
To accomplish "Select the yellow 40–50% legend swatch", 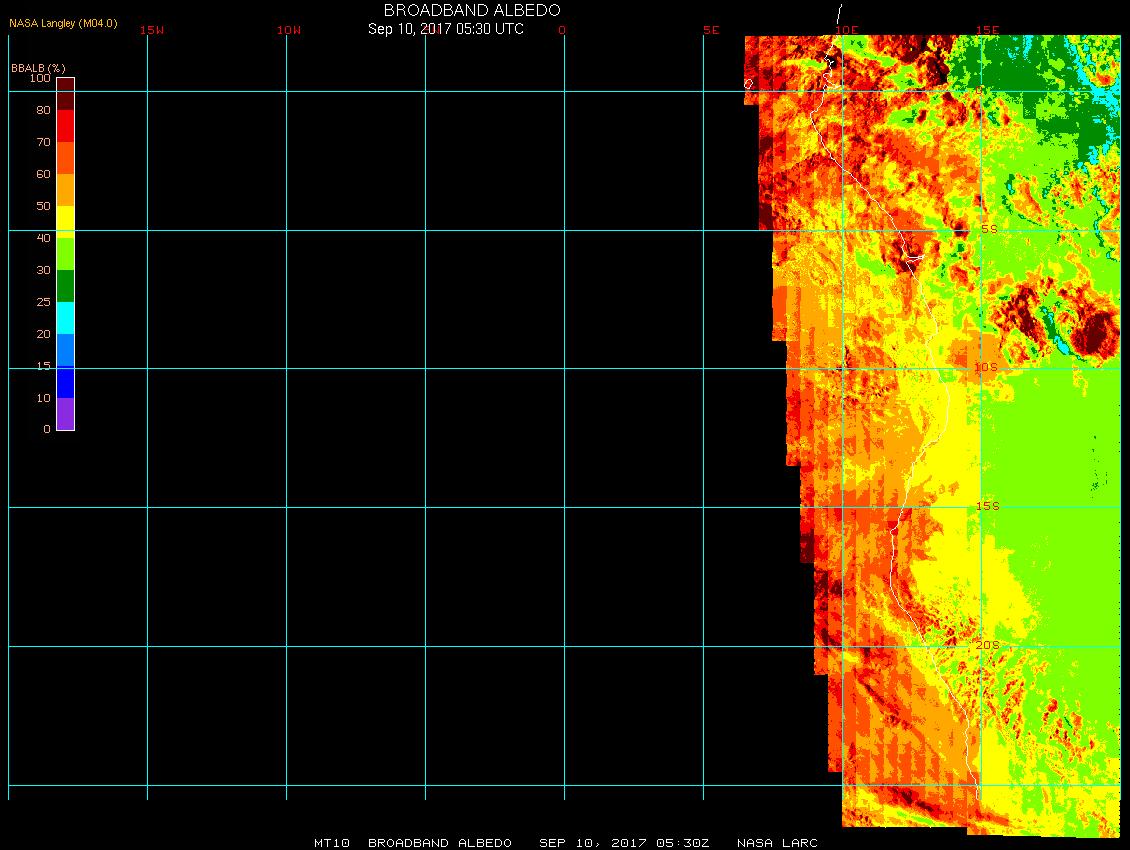I will (65, 220).
